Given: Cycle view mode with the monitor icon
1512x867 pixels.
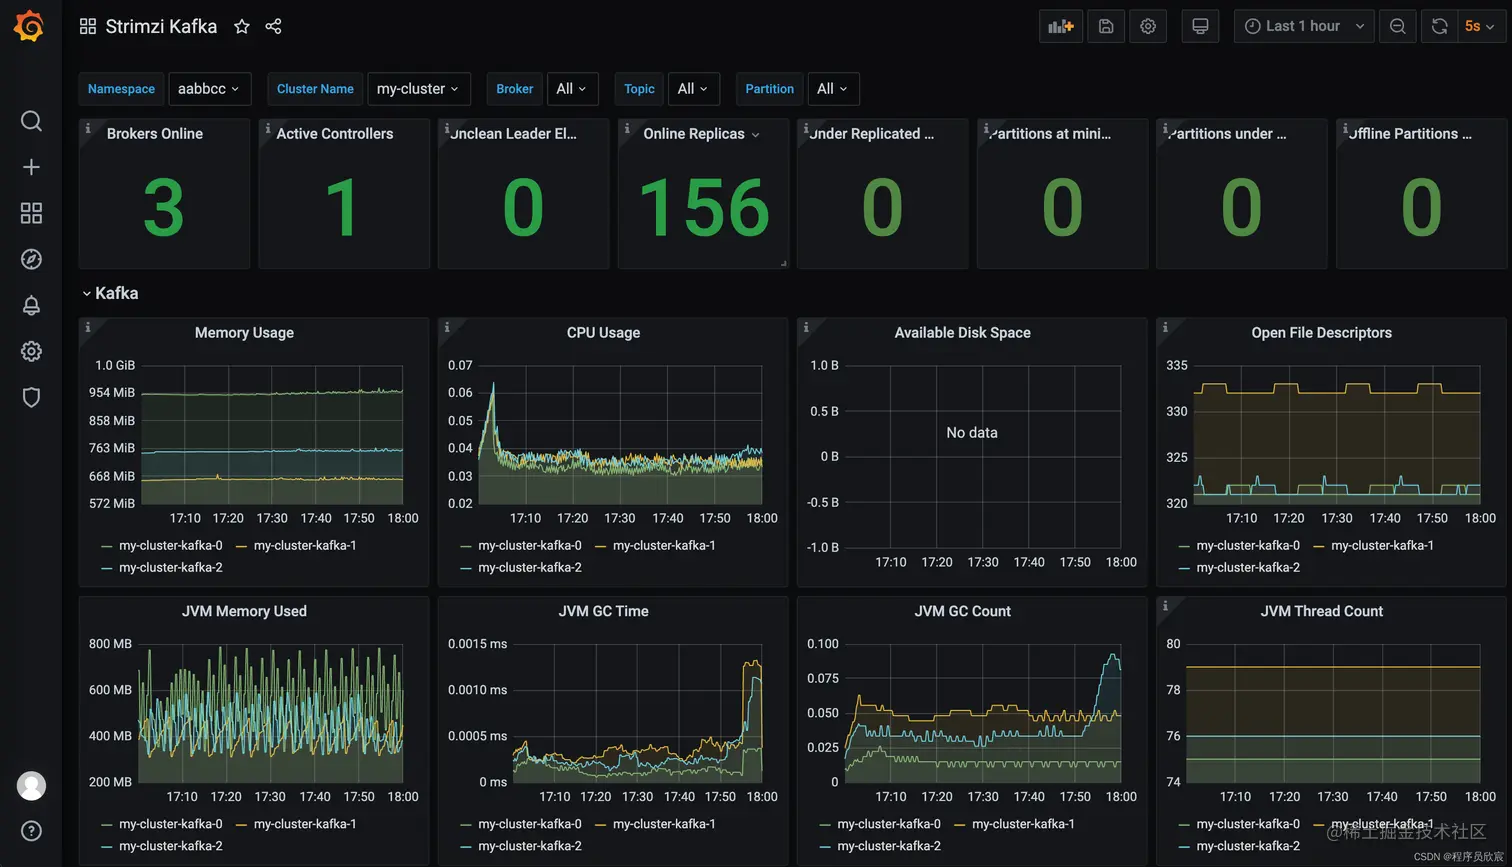Looking at the screenshot, I should (x=1200, y=27).
